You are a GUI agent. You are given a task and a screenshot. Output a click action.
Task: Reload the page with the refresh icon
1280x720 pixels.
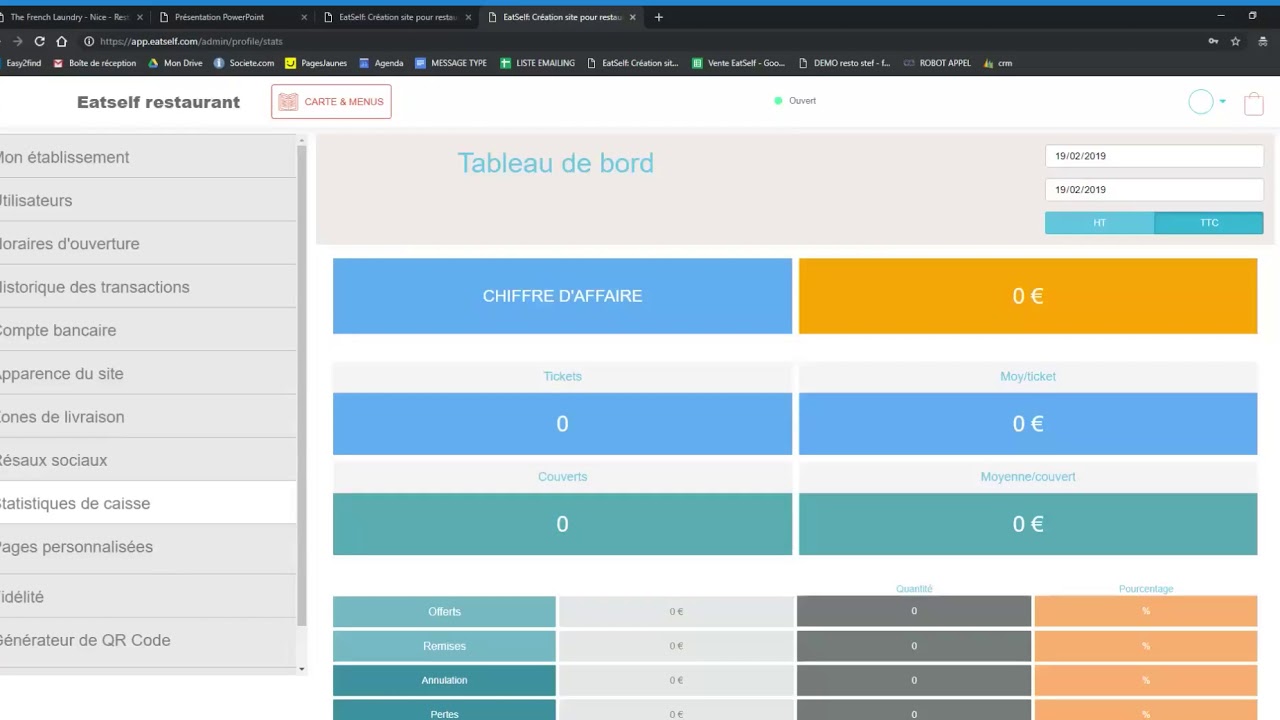(x=39, y=41)
